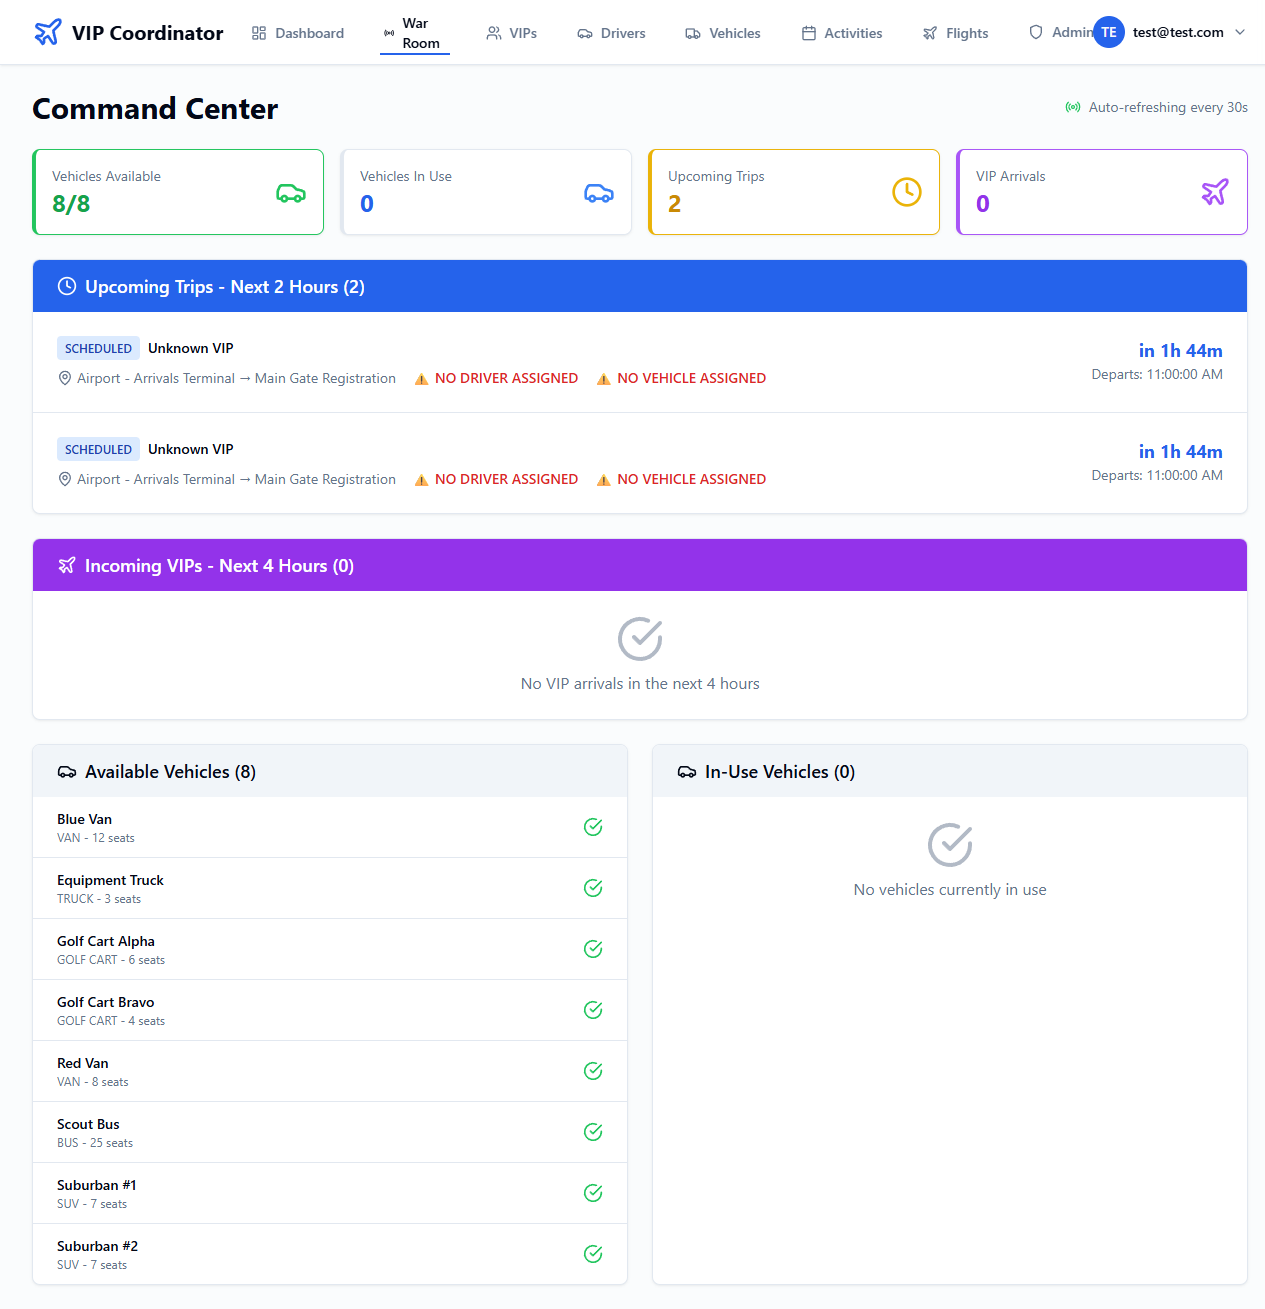The width and height of the screenshot is (1265, 1309).
Task: Select the Equipment Truck list entry
Action: 329,888
